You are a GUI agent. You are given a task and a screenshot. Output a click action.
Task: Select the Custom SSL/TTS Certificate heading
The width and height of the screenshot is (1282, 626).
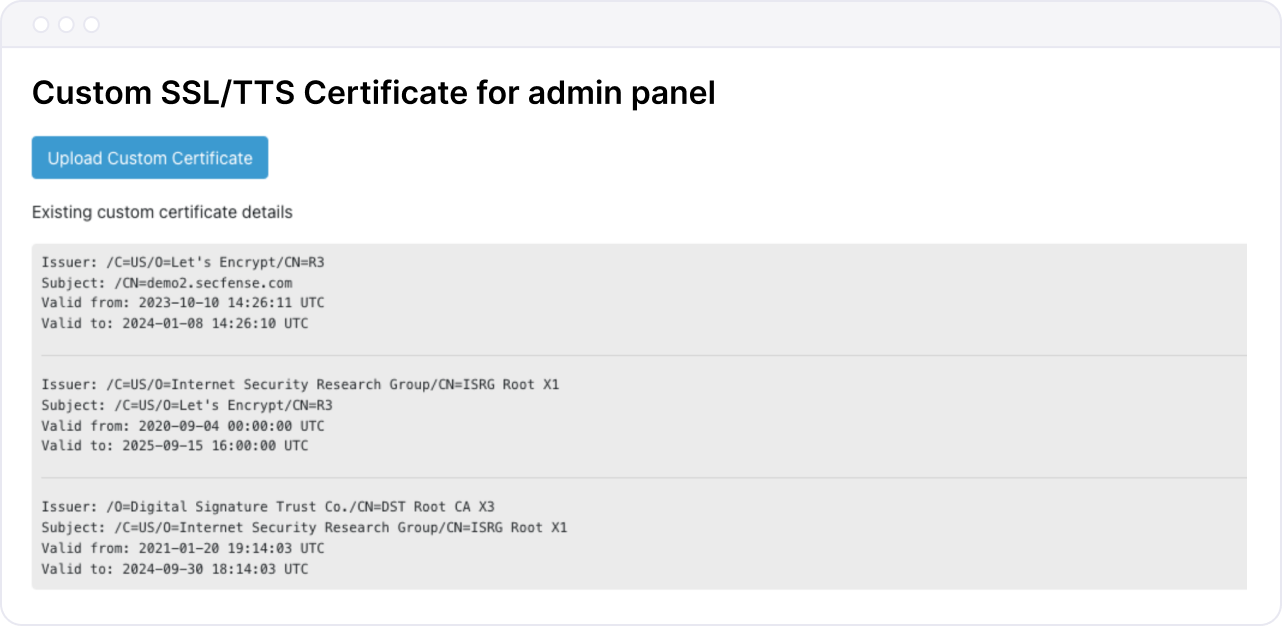pyautogui.click(x=374, y=92)
